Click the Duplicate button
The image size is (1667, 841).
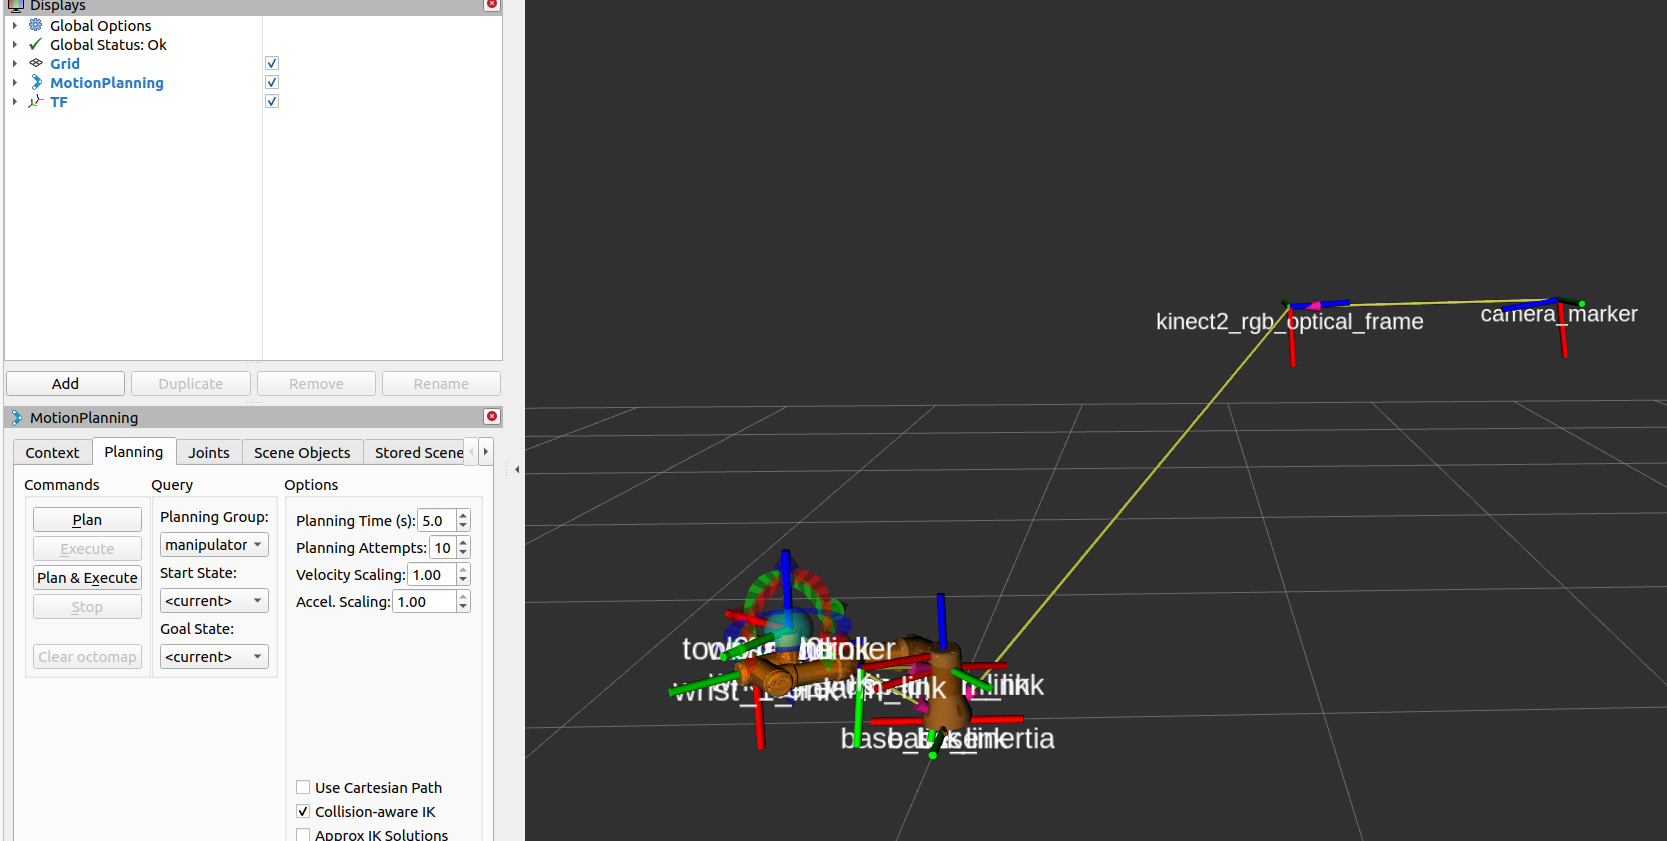click(x=190, y=384)
